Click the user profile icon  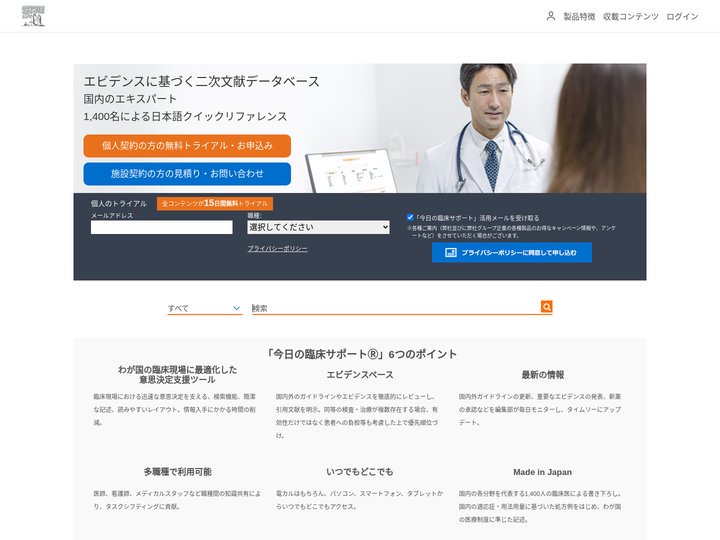point(551,16)
